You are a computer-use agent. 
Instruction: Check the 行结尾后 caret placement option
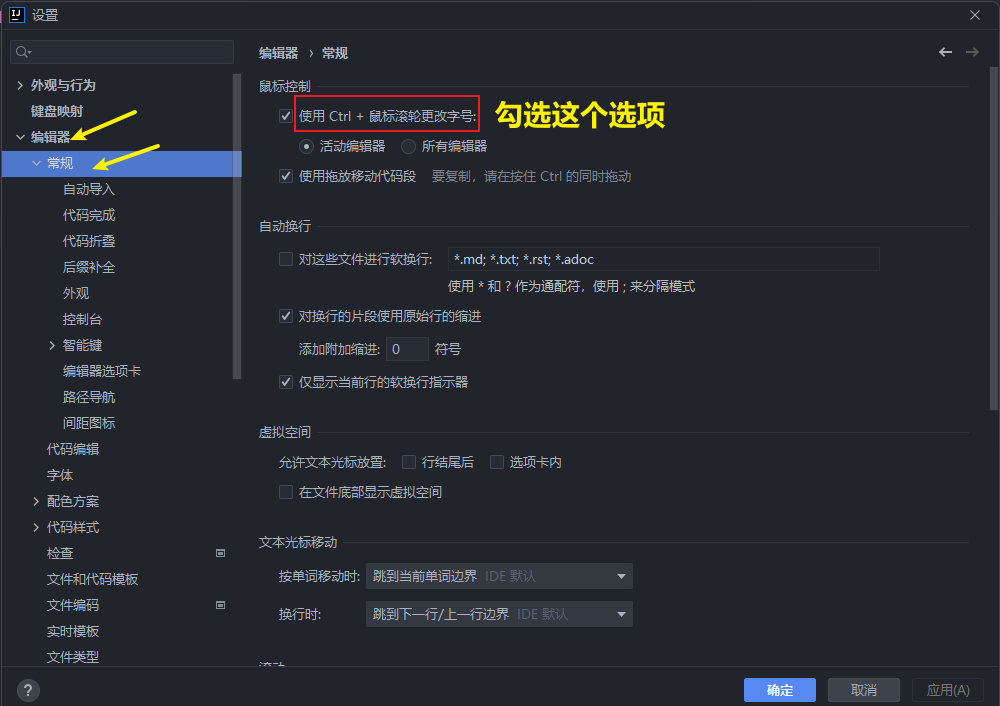click(x=409, y=462)
